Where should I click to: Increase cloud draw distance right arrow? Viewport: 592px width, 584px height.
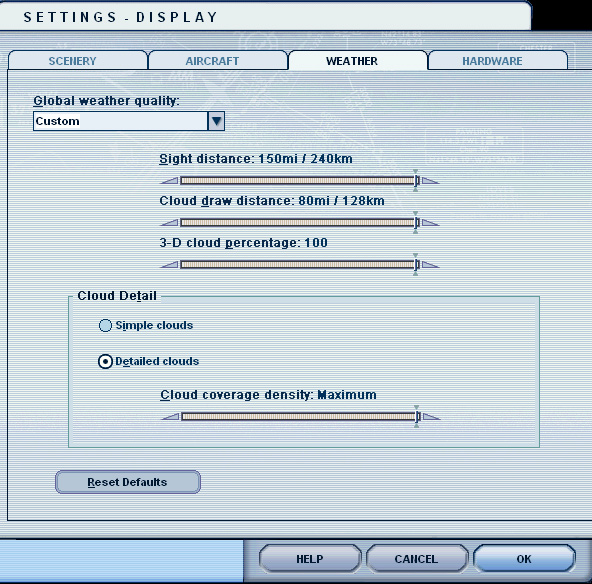click(x=430, y=223)
